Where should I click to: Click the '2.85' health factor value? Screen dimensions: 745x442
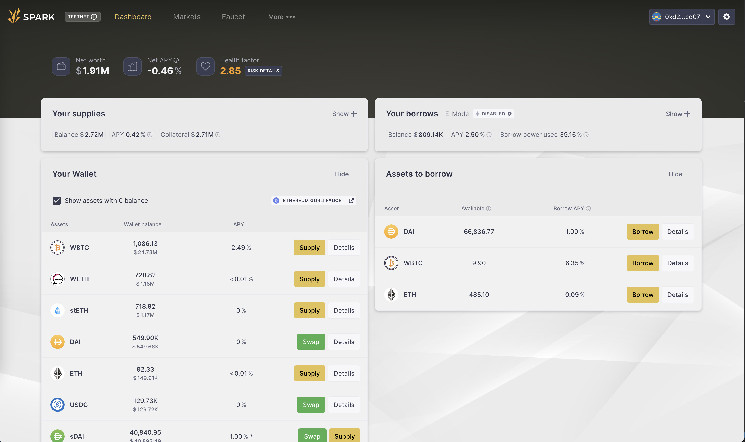click(230, 70)
